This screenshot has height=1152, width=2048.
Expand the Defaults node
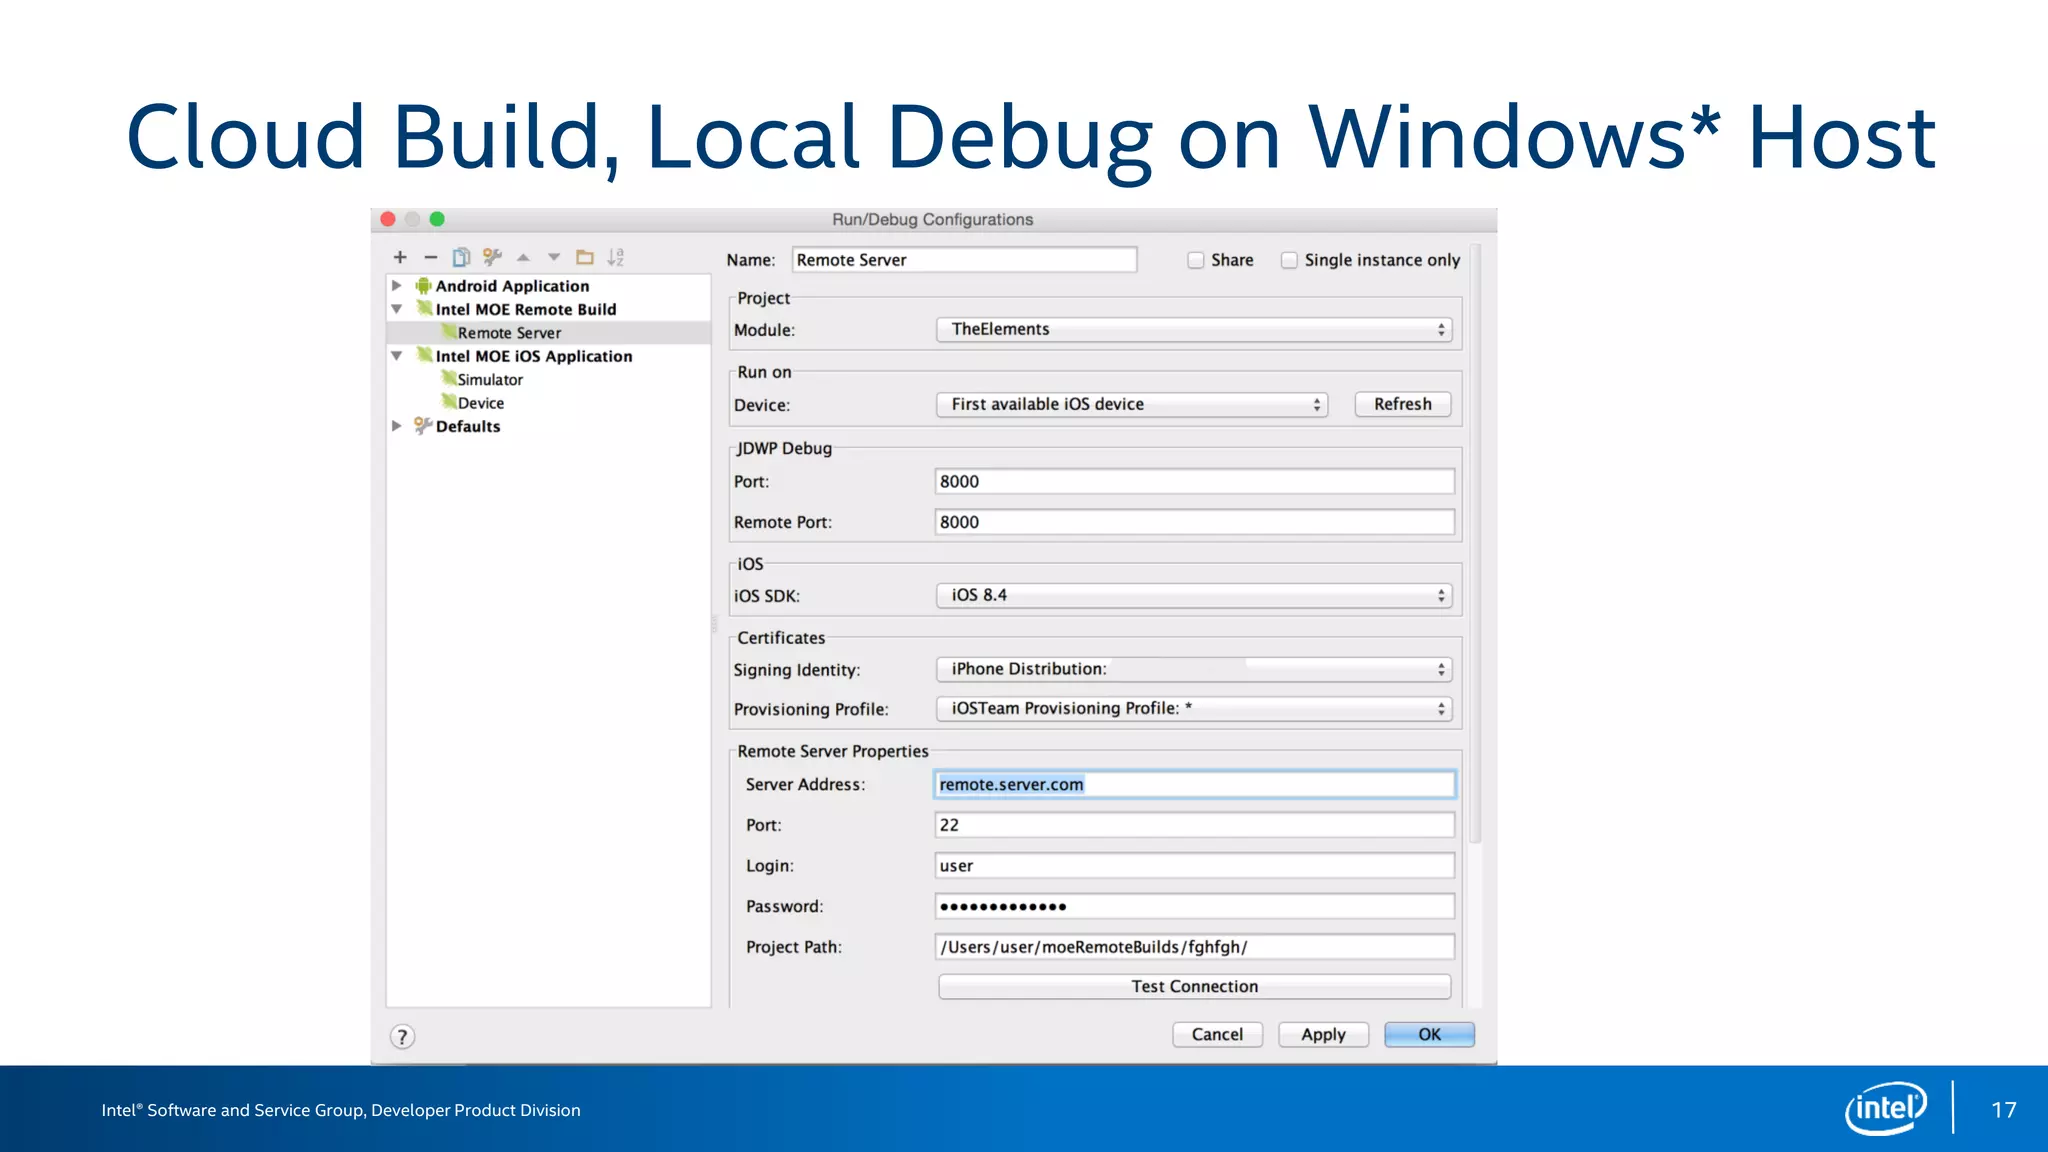(397, 426)
